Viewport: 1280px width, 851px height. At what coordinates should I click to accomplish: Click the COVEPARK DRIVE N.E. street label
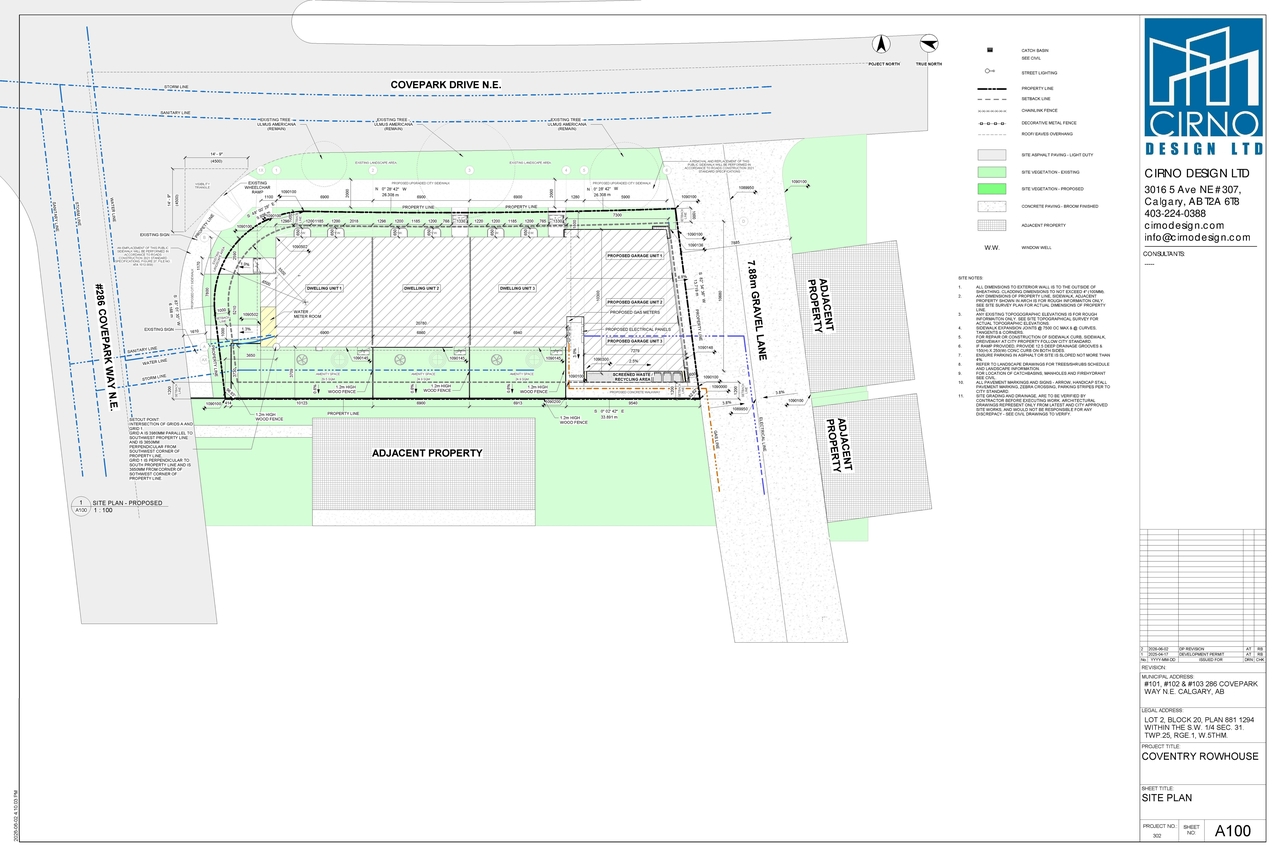446,85
